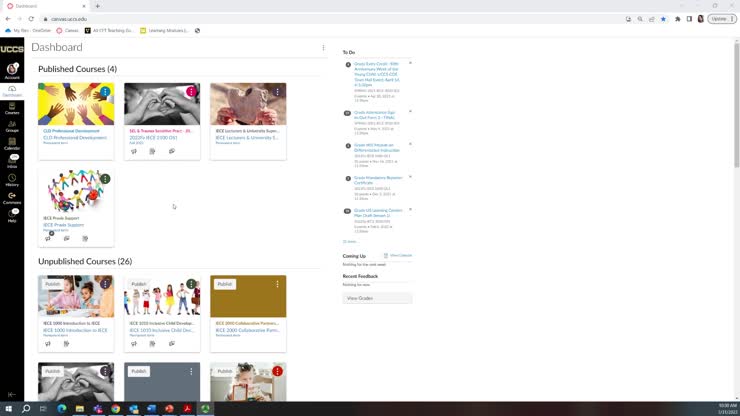The width and height of the screenshot is (740, 416).
Task: Open the Help menu in sidebar
Action: (12, 216)
